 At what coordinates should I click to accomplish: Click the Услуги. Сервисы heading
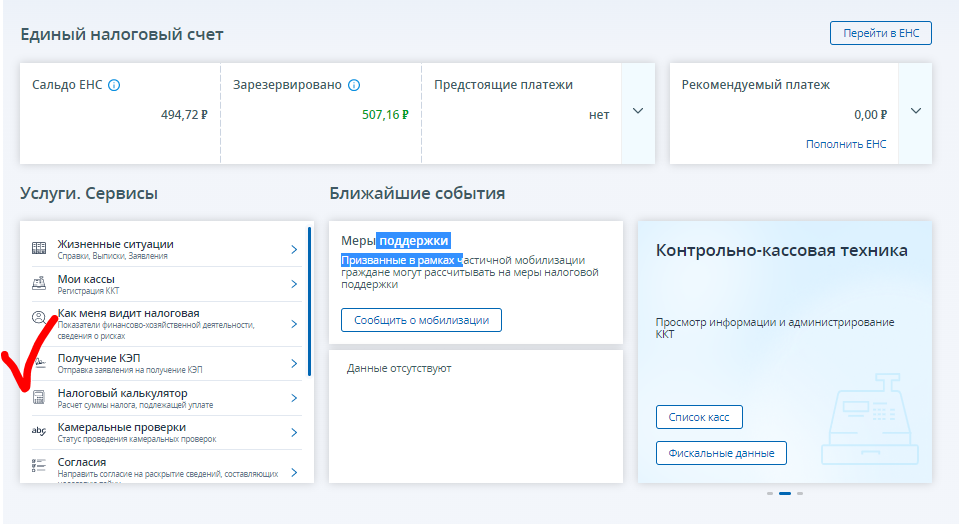click(89, 194)
